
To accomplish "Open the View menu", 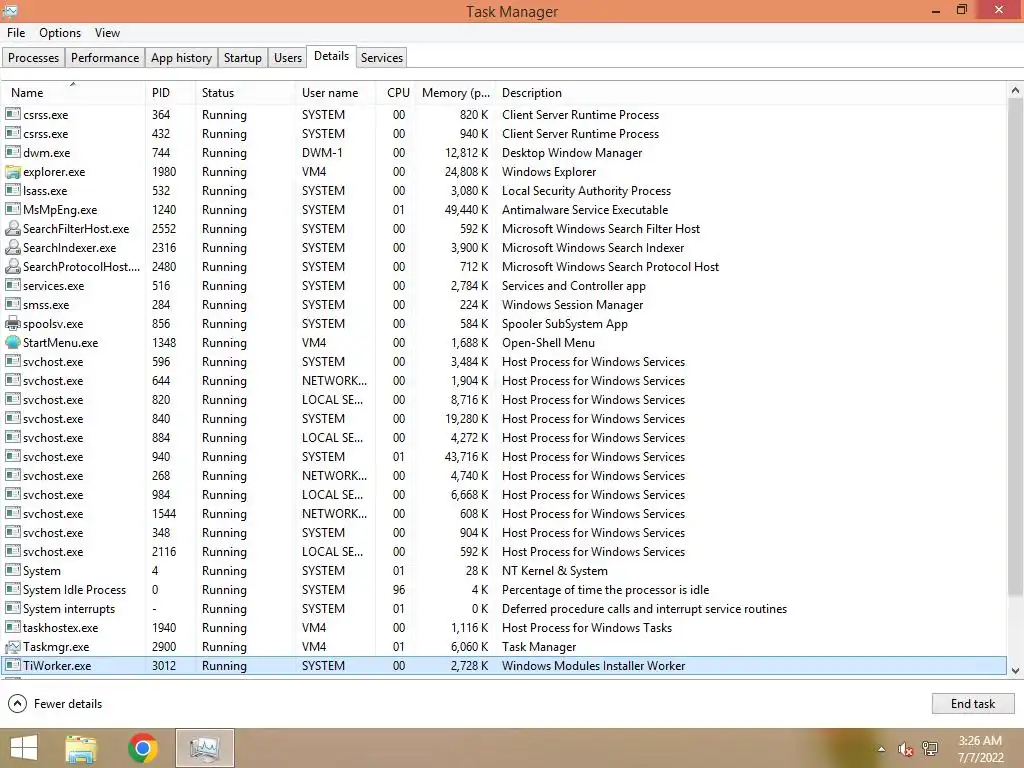I will coord(107,33).
